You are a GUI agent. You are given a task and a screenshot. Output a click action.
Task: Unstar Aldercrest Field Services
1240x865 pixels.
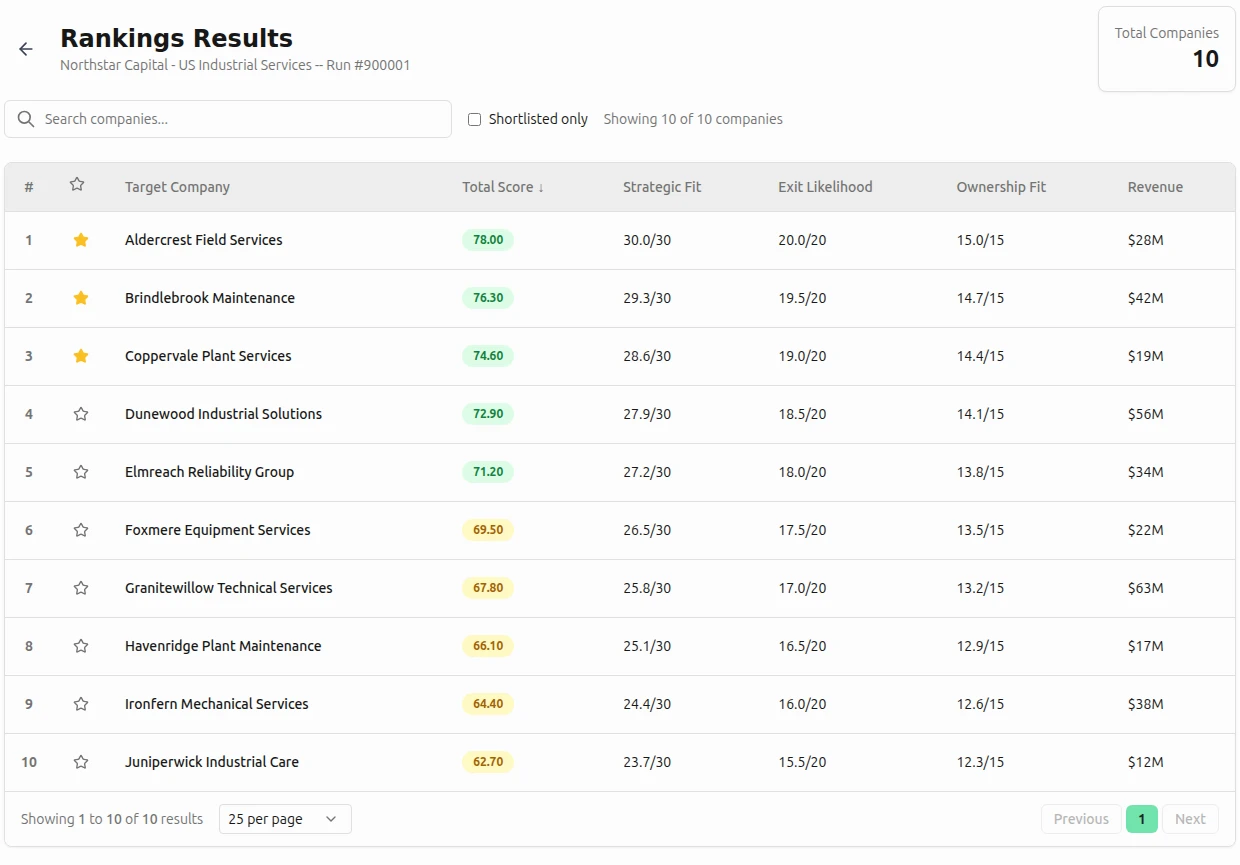point(81,240)
